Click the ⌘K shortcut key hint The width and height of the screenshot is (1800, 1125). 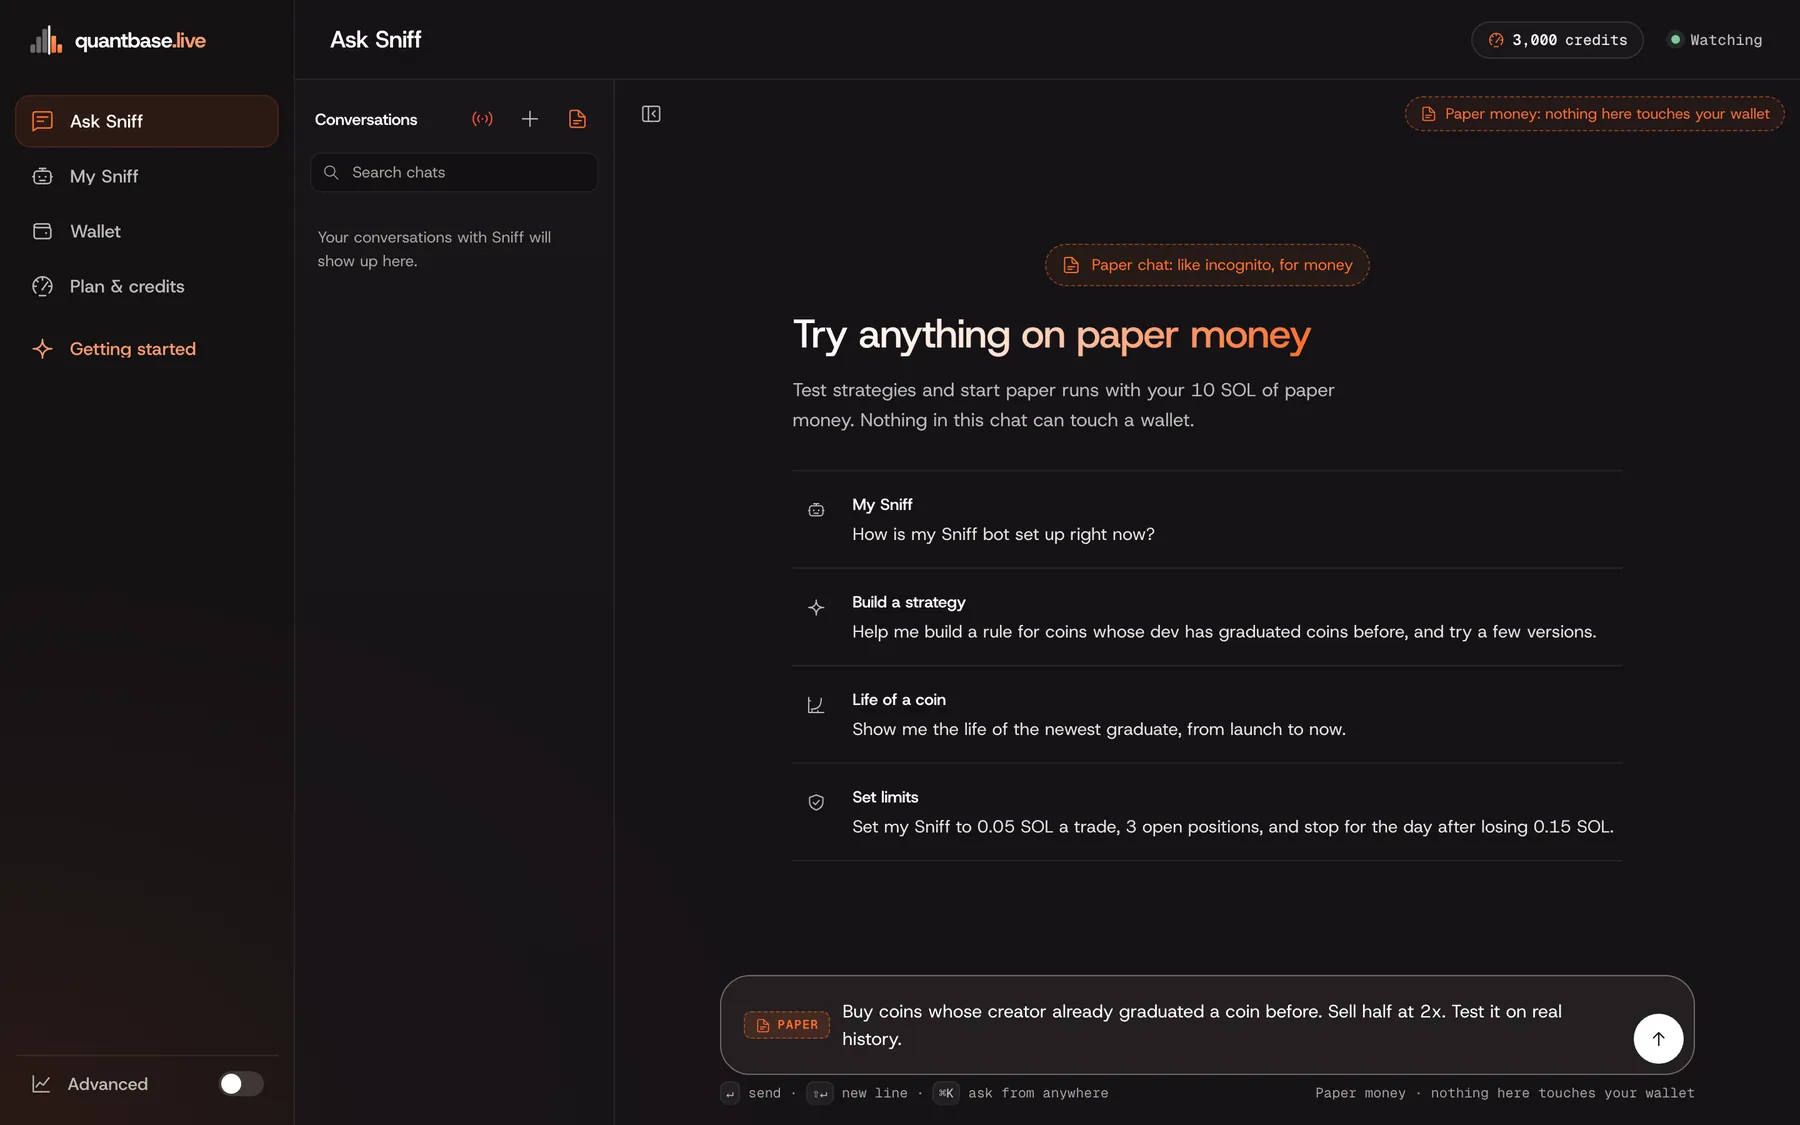[x=946, y=1093]
